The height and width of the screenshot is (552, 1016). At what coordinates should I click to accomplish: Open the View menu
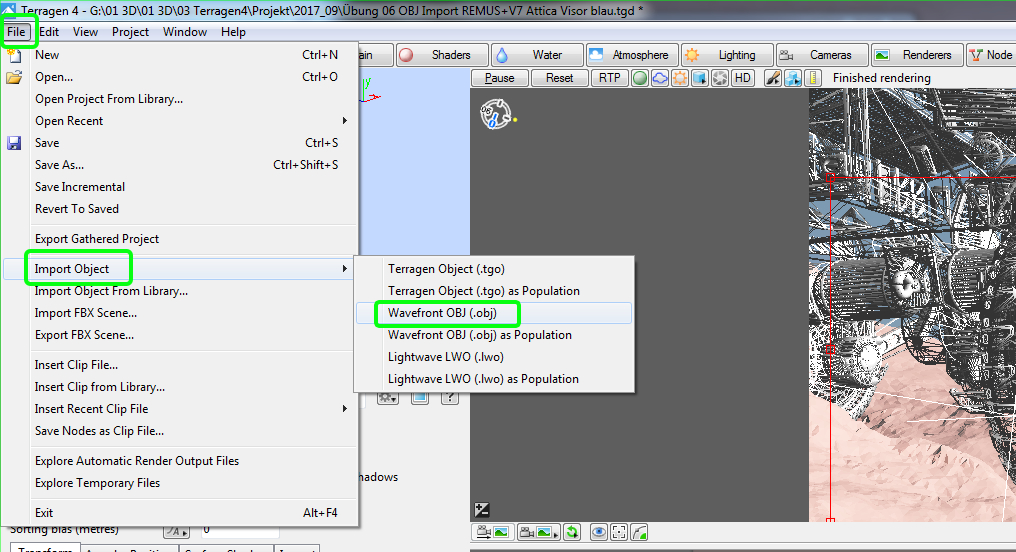(85, 32)
